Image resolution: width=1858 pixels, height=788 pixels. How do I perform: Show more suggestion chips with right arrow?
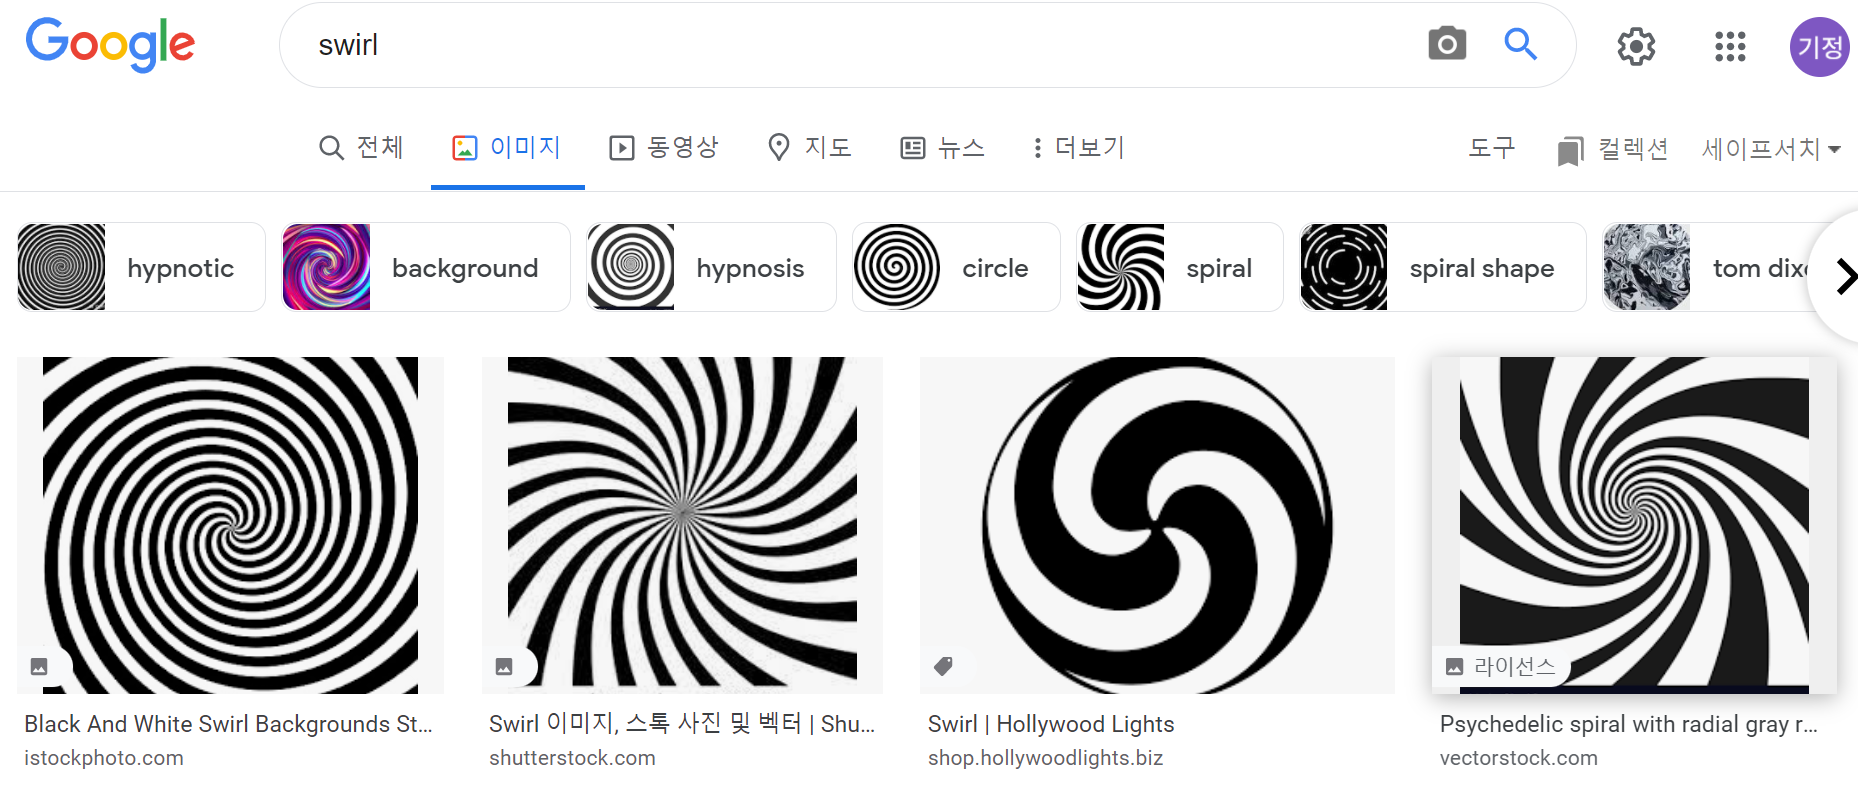tap(1845, 277)
